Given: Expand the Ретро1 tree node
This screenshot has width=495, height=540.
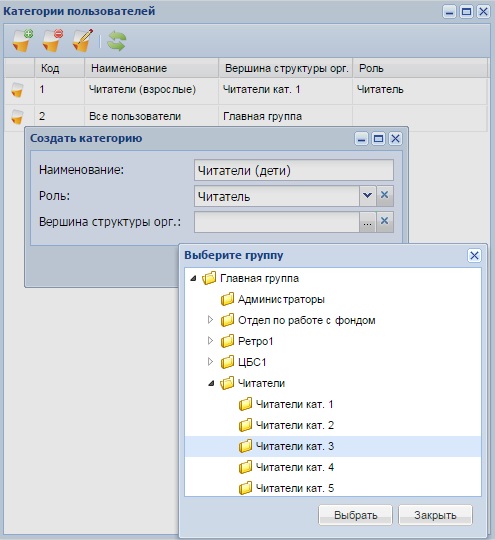Looking at the screenshot, I should (210, 341).
